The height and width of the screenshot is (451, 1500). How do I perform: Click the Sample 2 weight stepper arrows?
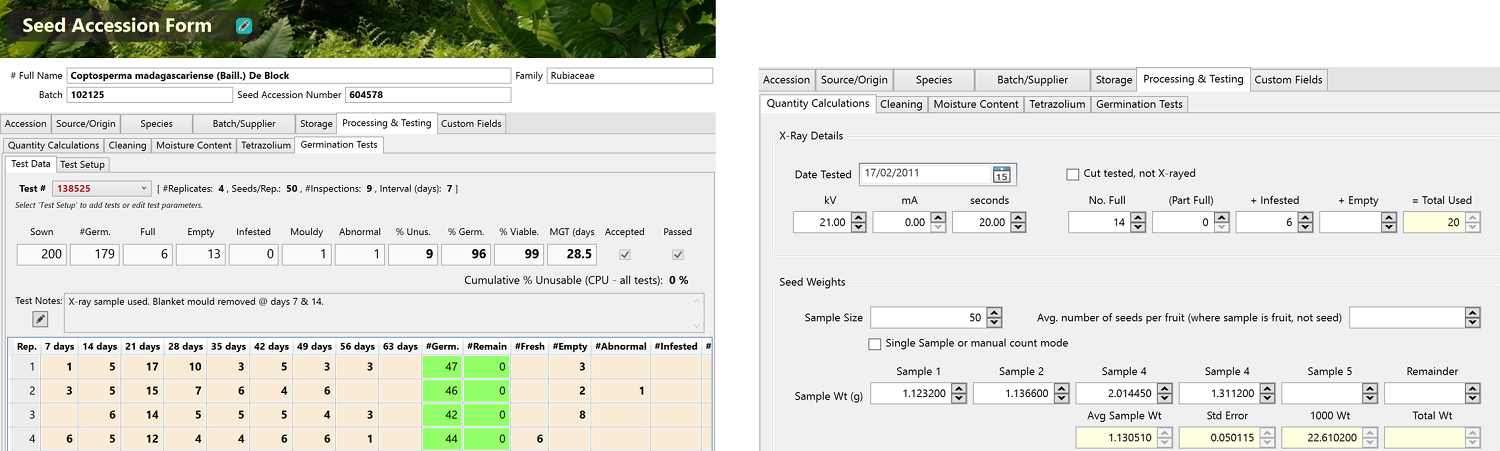pos(1062,394)
